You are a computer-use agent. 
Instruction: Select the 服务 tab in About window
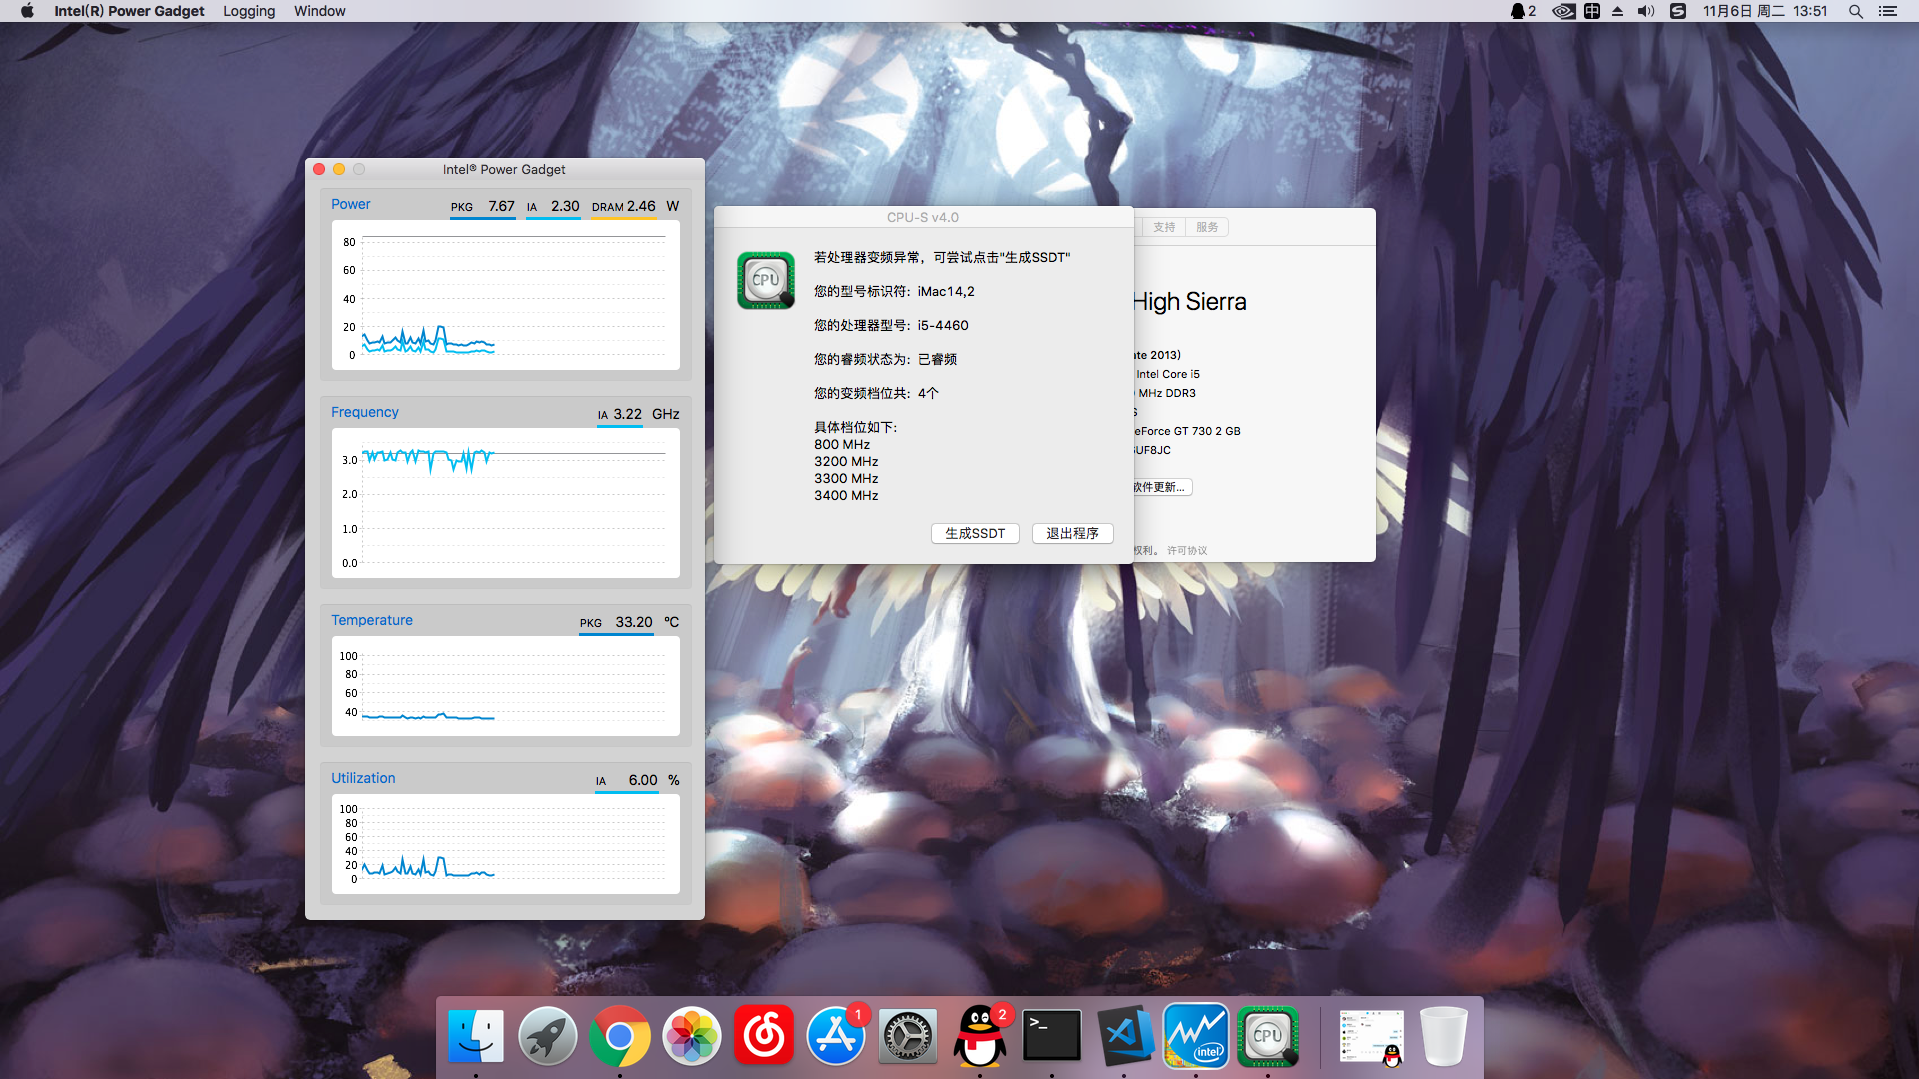click(x=1207, y=227)
